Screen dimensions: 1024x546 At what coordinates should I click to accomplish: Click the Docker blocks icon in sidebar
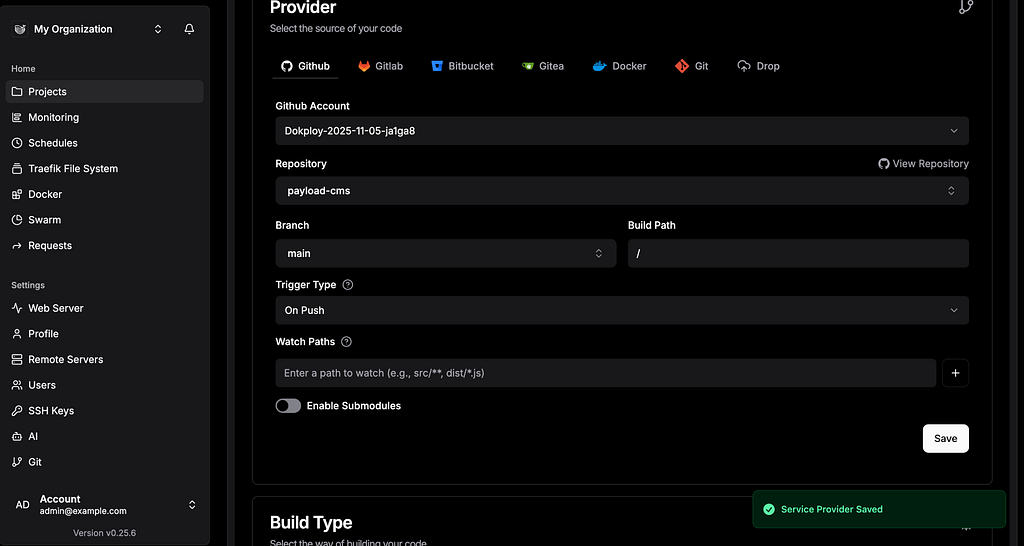coord(17,194)
